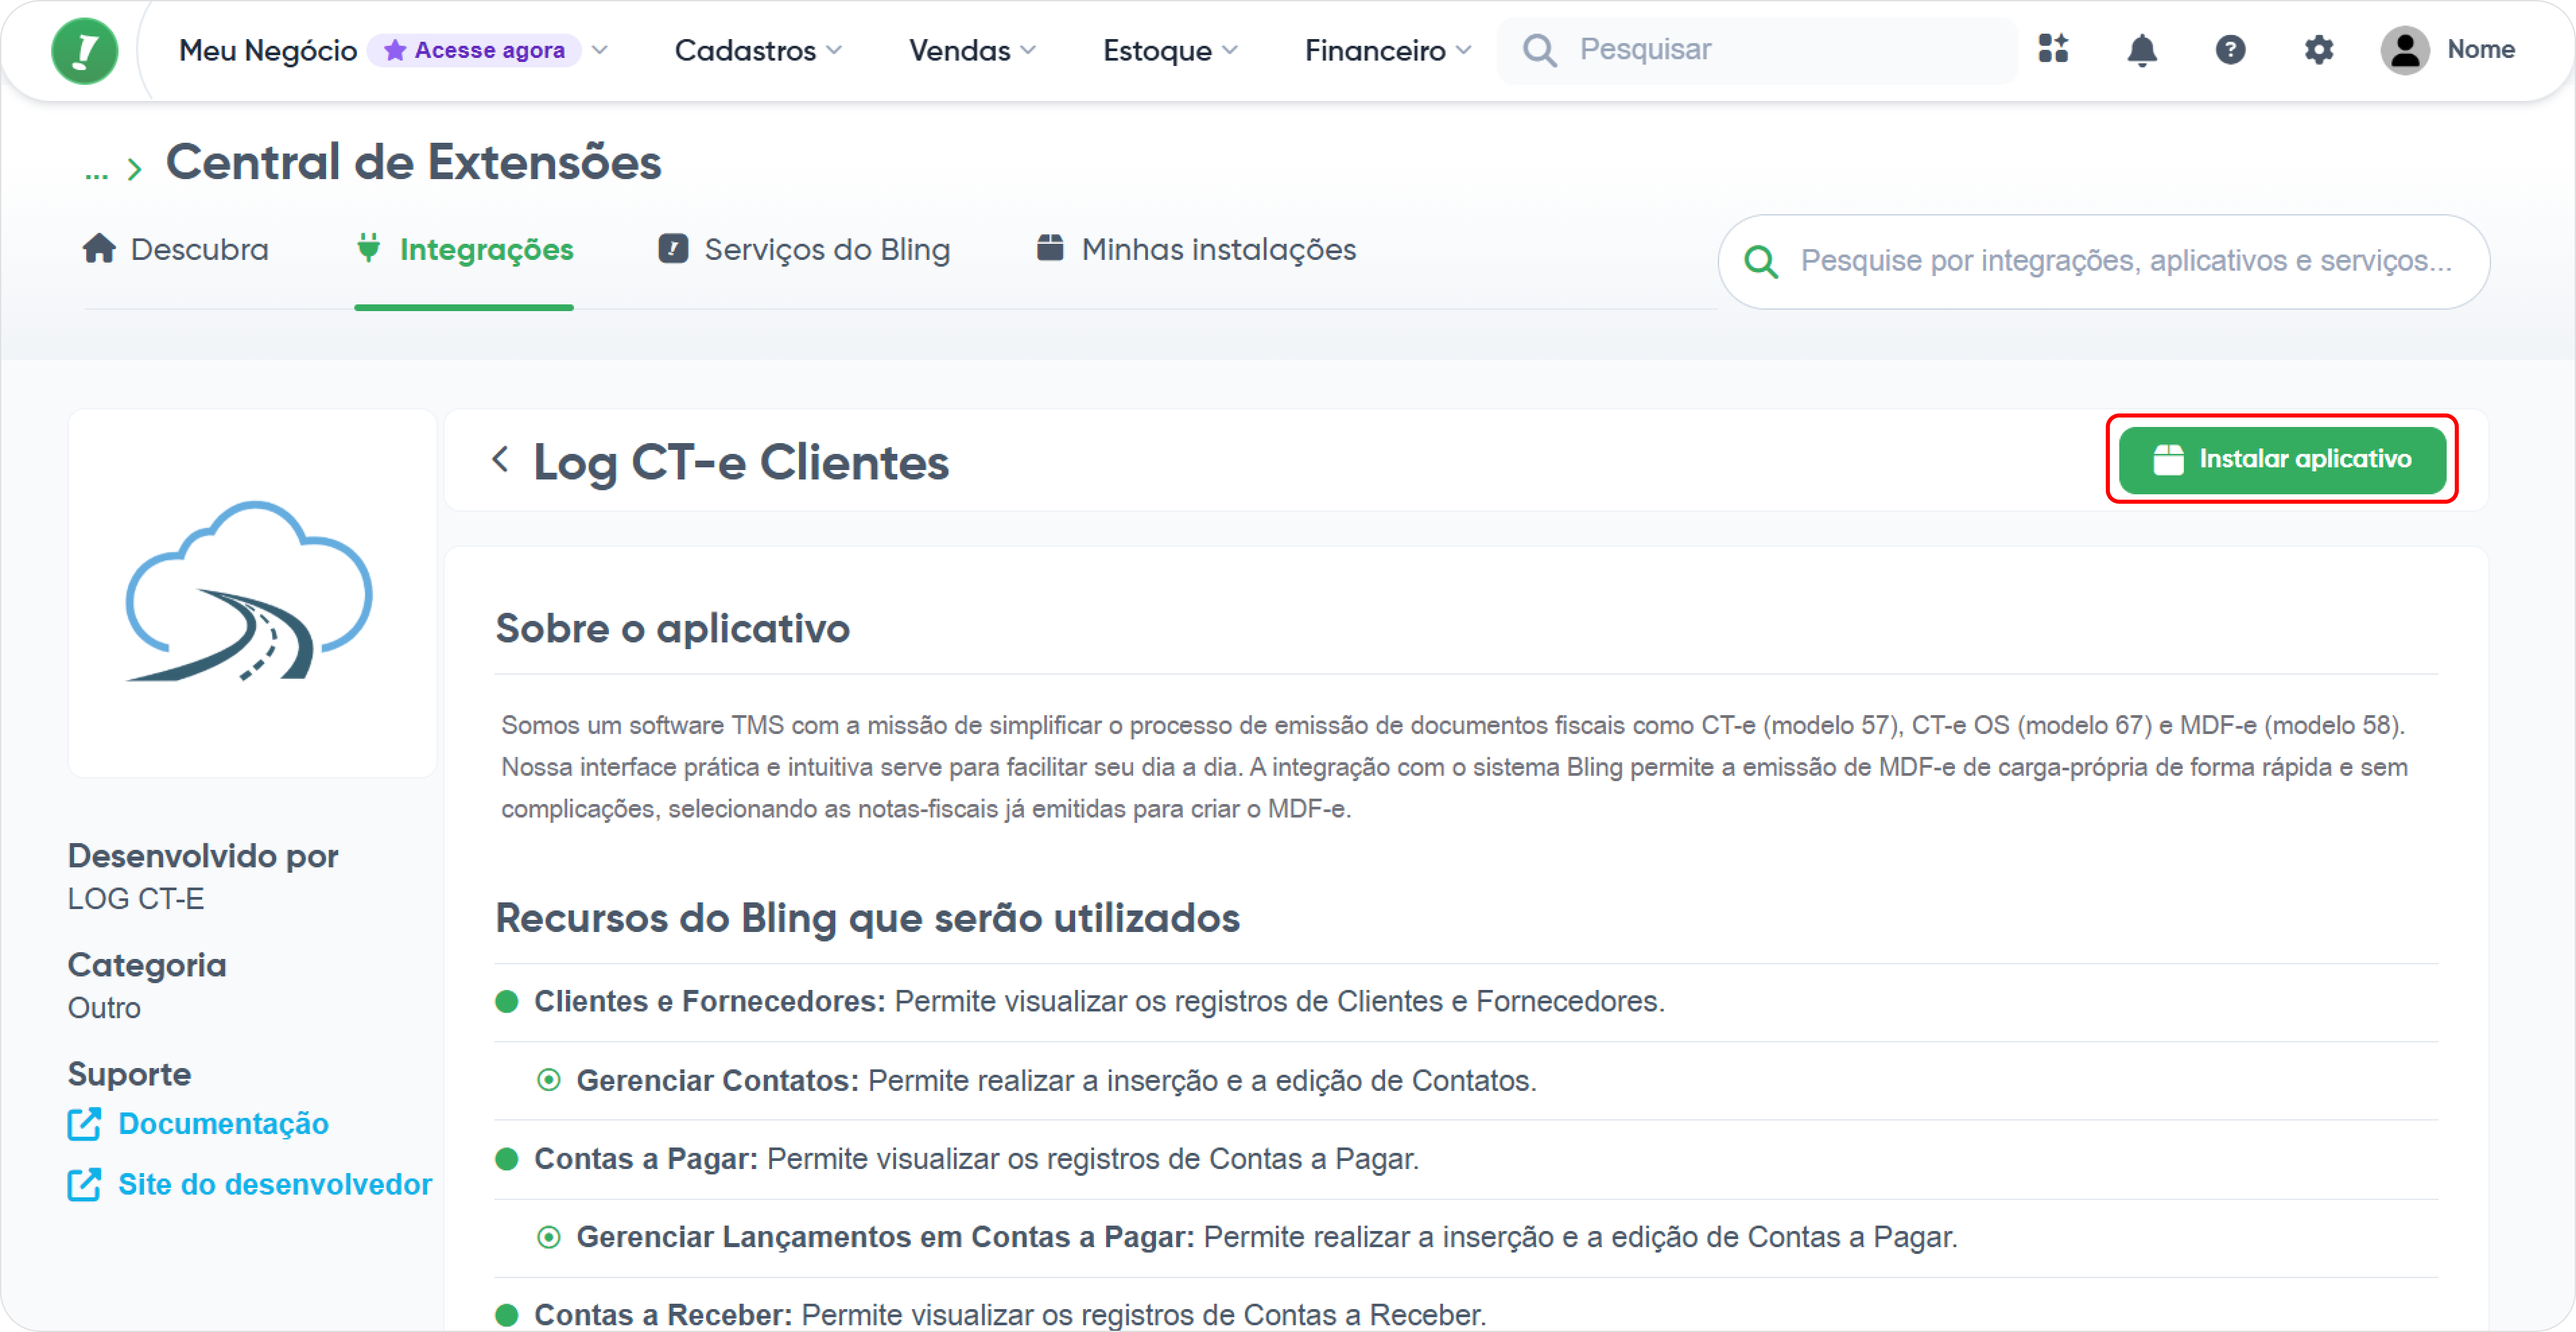This screenshot has width=2576, height=1332.
Task: Click the Sobre o aplicativo heading
Action: point(672,628)
